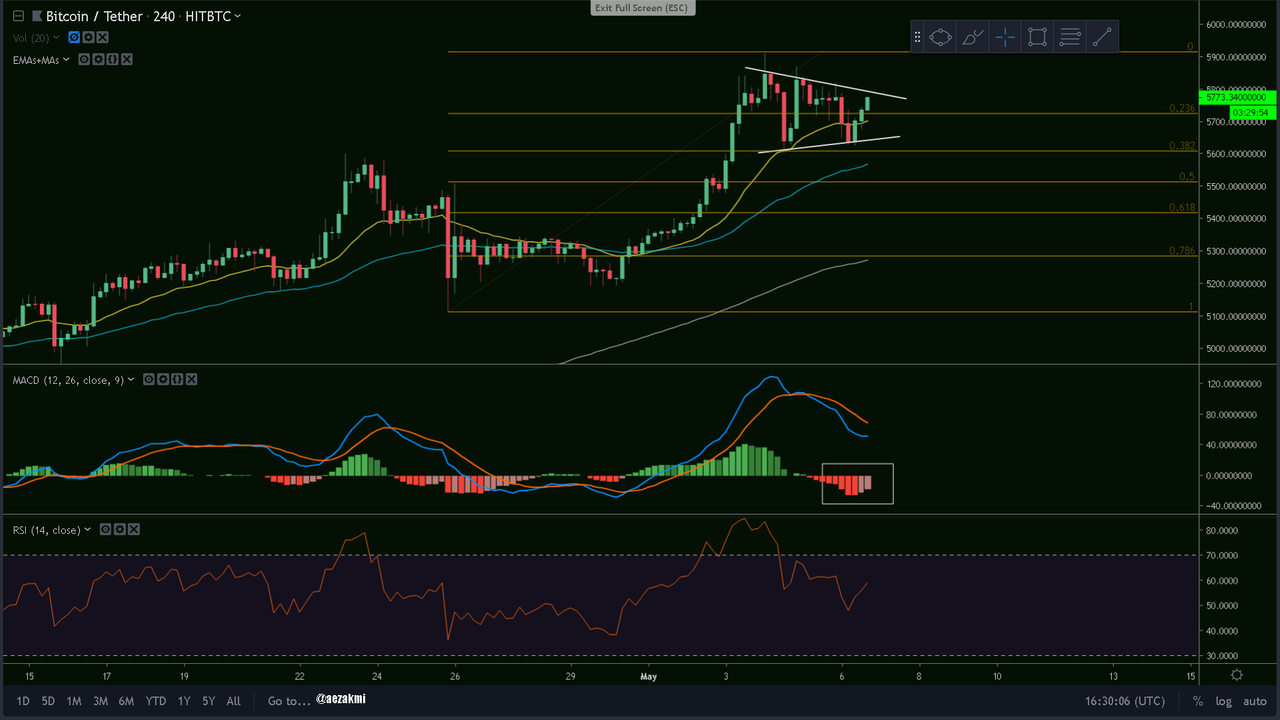Viewport: 1280px width, 720px height.
Task: Select the rectangle drawing tool
Action: pos(1037,38)
